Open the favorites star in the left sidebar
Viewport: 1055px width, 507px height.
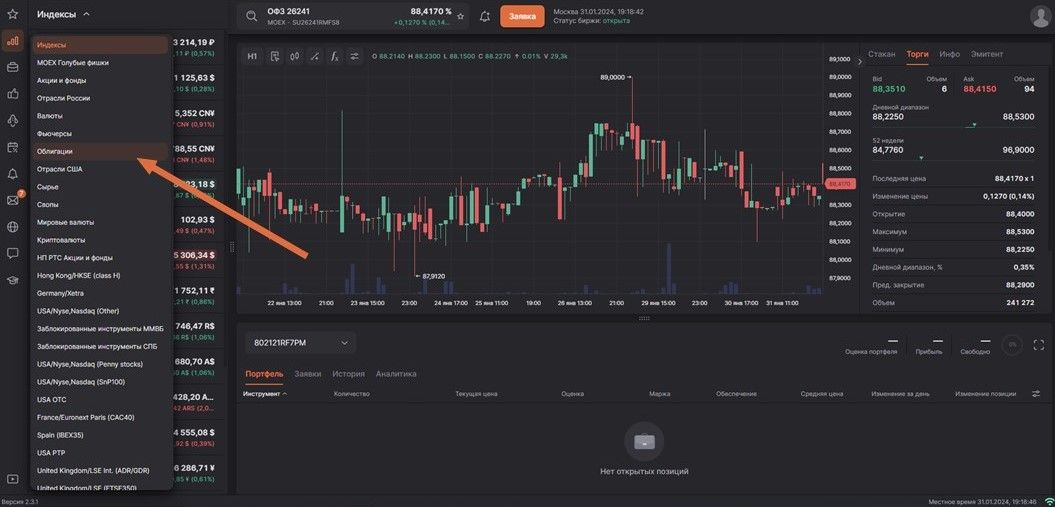pyautogui.click(x=12, y=14)
